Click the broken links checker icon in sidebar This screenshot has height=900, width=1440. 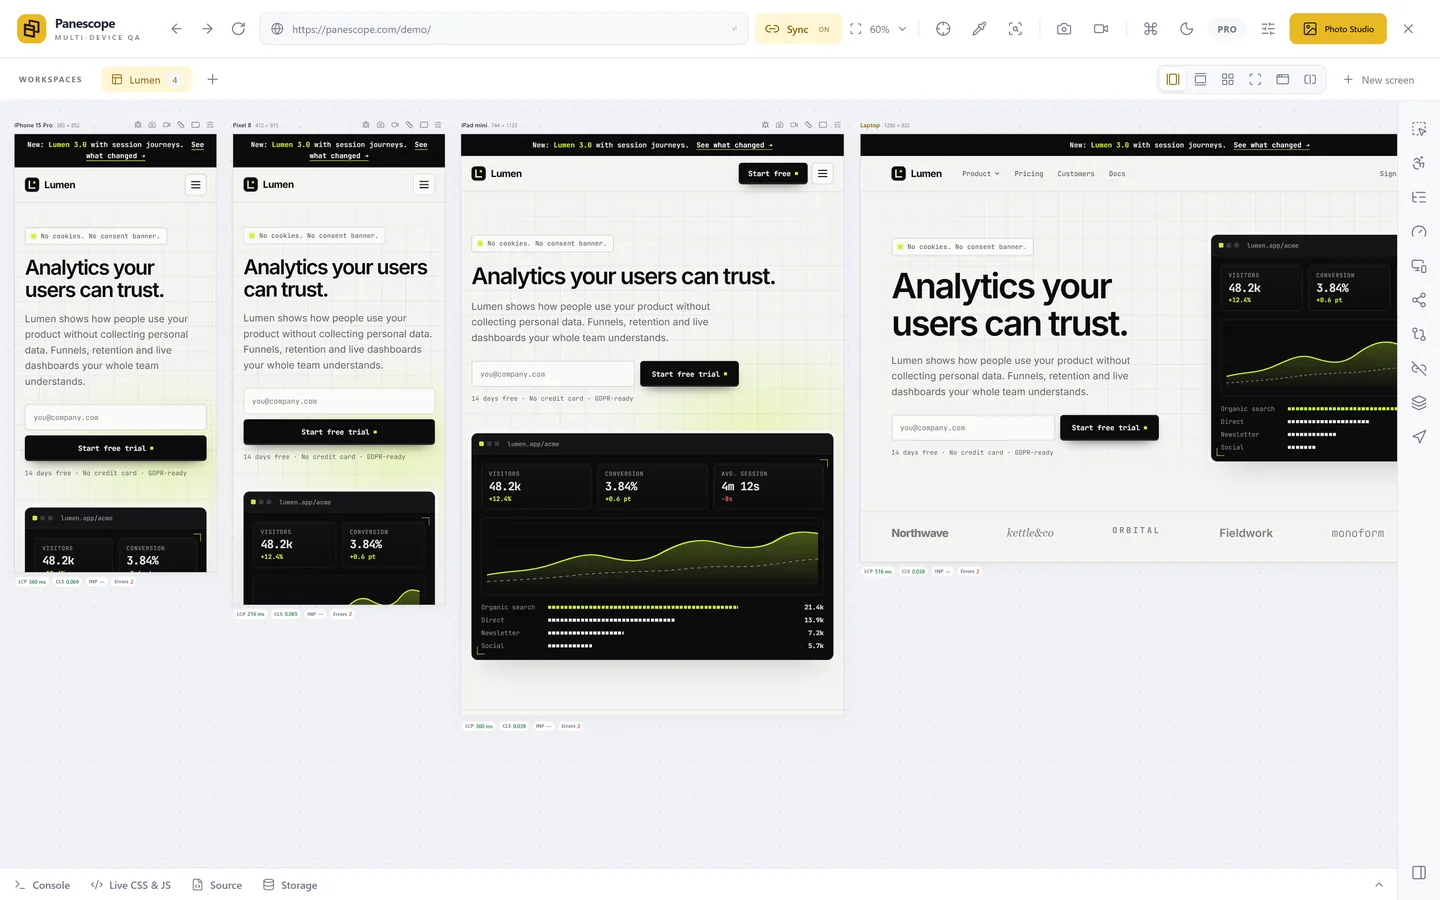(x=1419, y=368)
